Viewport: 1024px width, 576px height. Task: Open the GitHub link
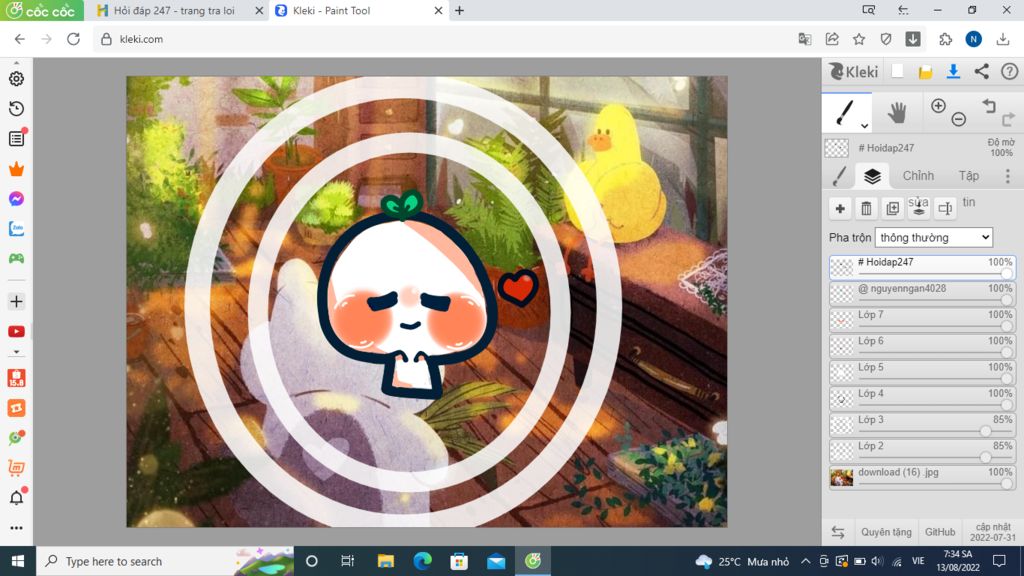pos(940,532)
